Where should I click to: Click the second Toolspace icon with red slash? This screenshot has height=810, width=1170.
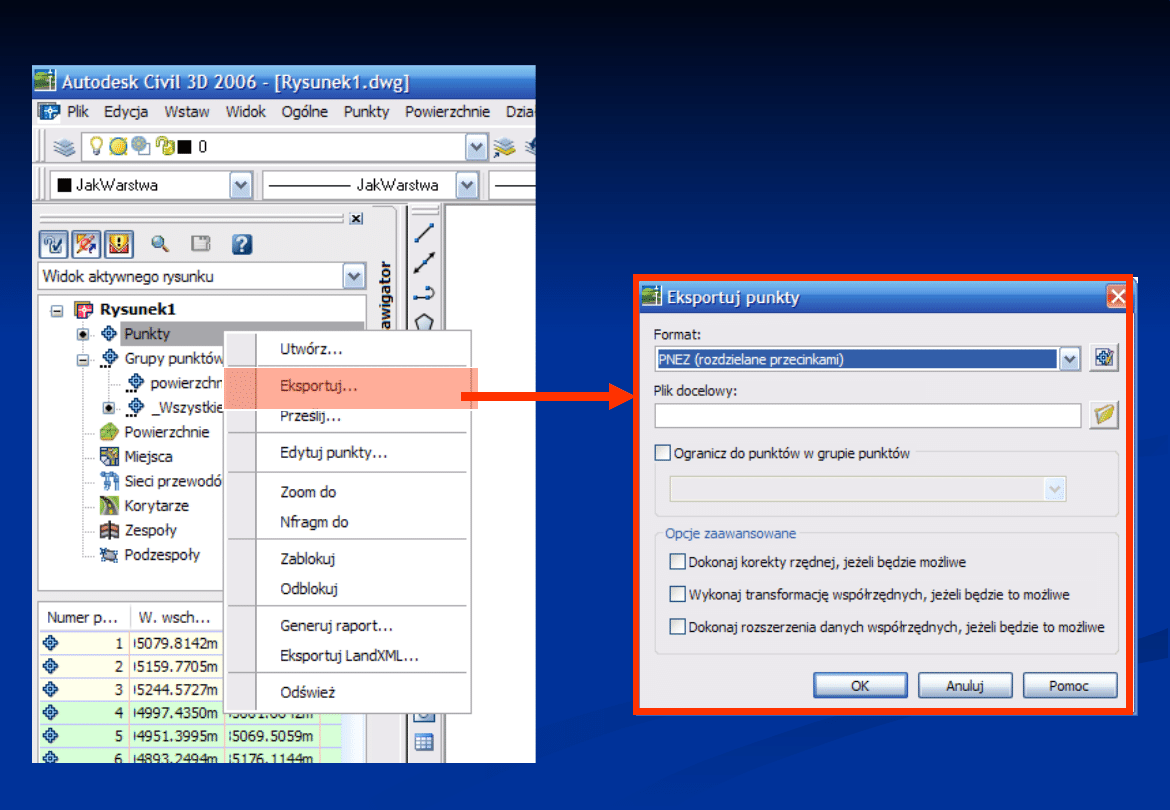click(x=87, y=244)
